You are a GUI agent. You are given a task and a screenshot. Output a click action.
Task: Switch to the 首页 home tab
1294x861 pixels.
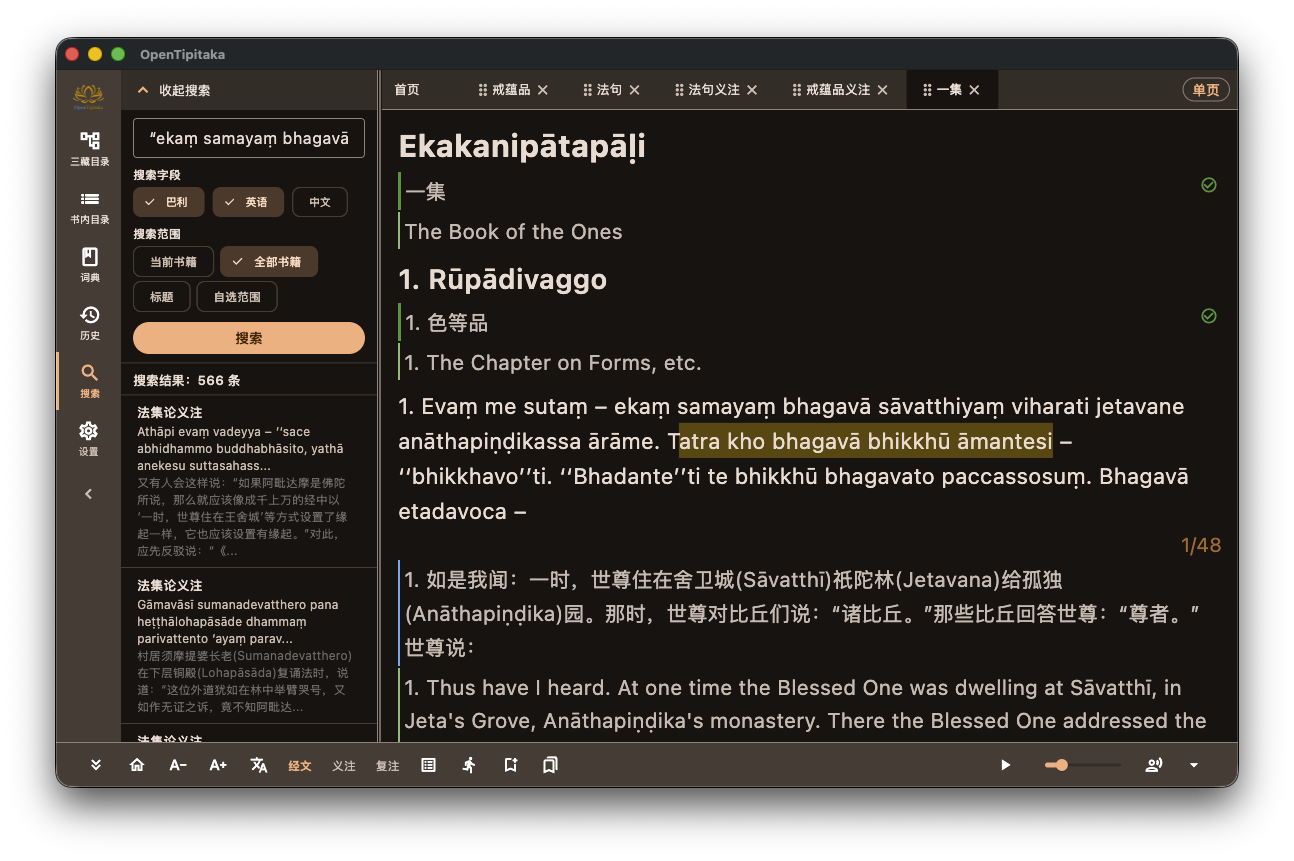coord(407,90)
